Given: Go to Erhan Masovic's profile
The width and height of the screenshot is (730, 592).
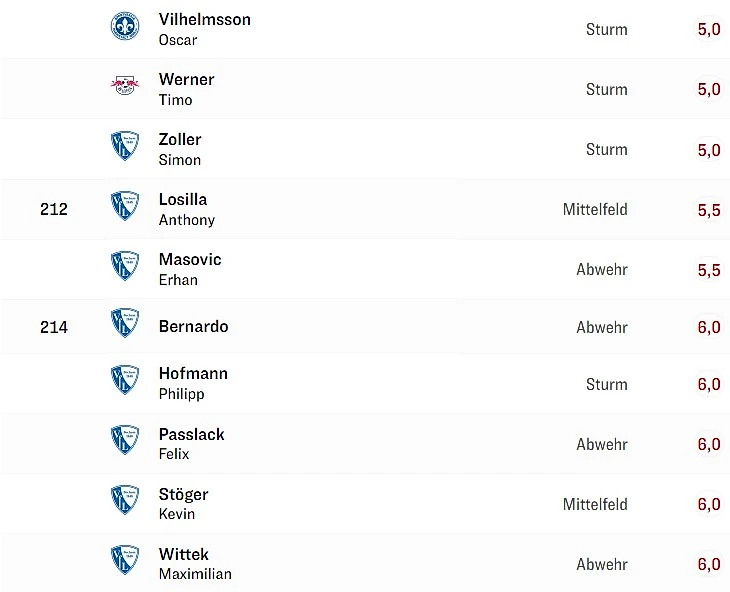Looking at the screenshot, I should (x=190, y=260).
